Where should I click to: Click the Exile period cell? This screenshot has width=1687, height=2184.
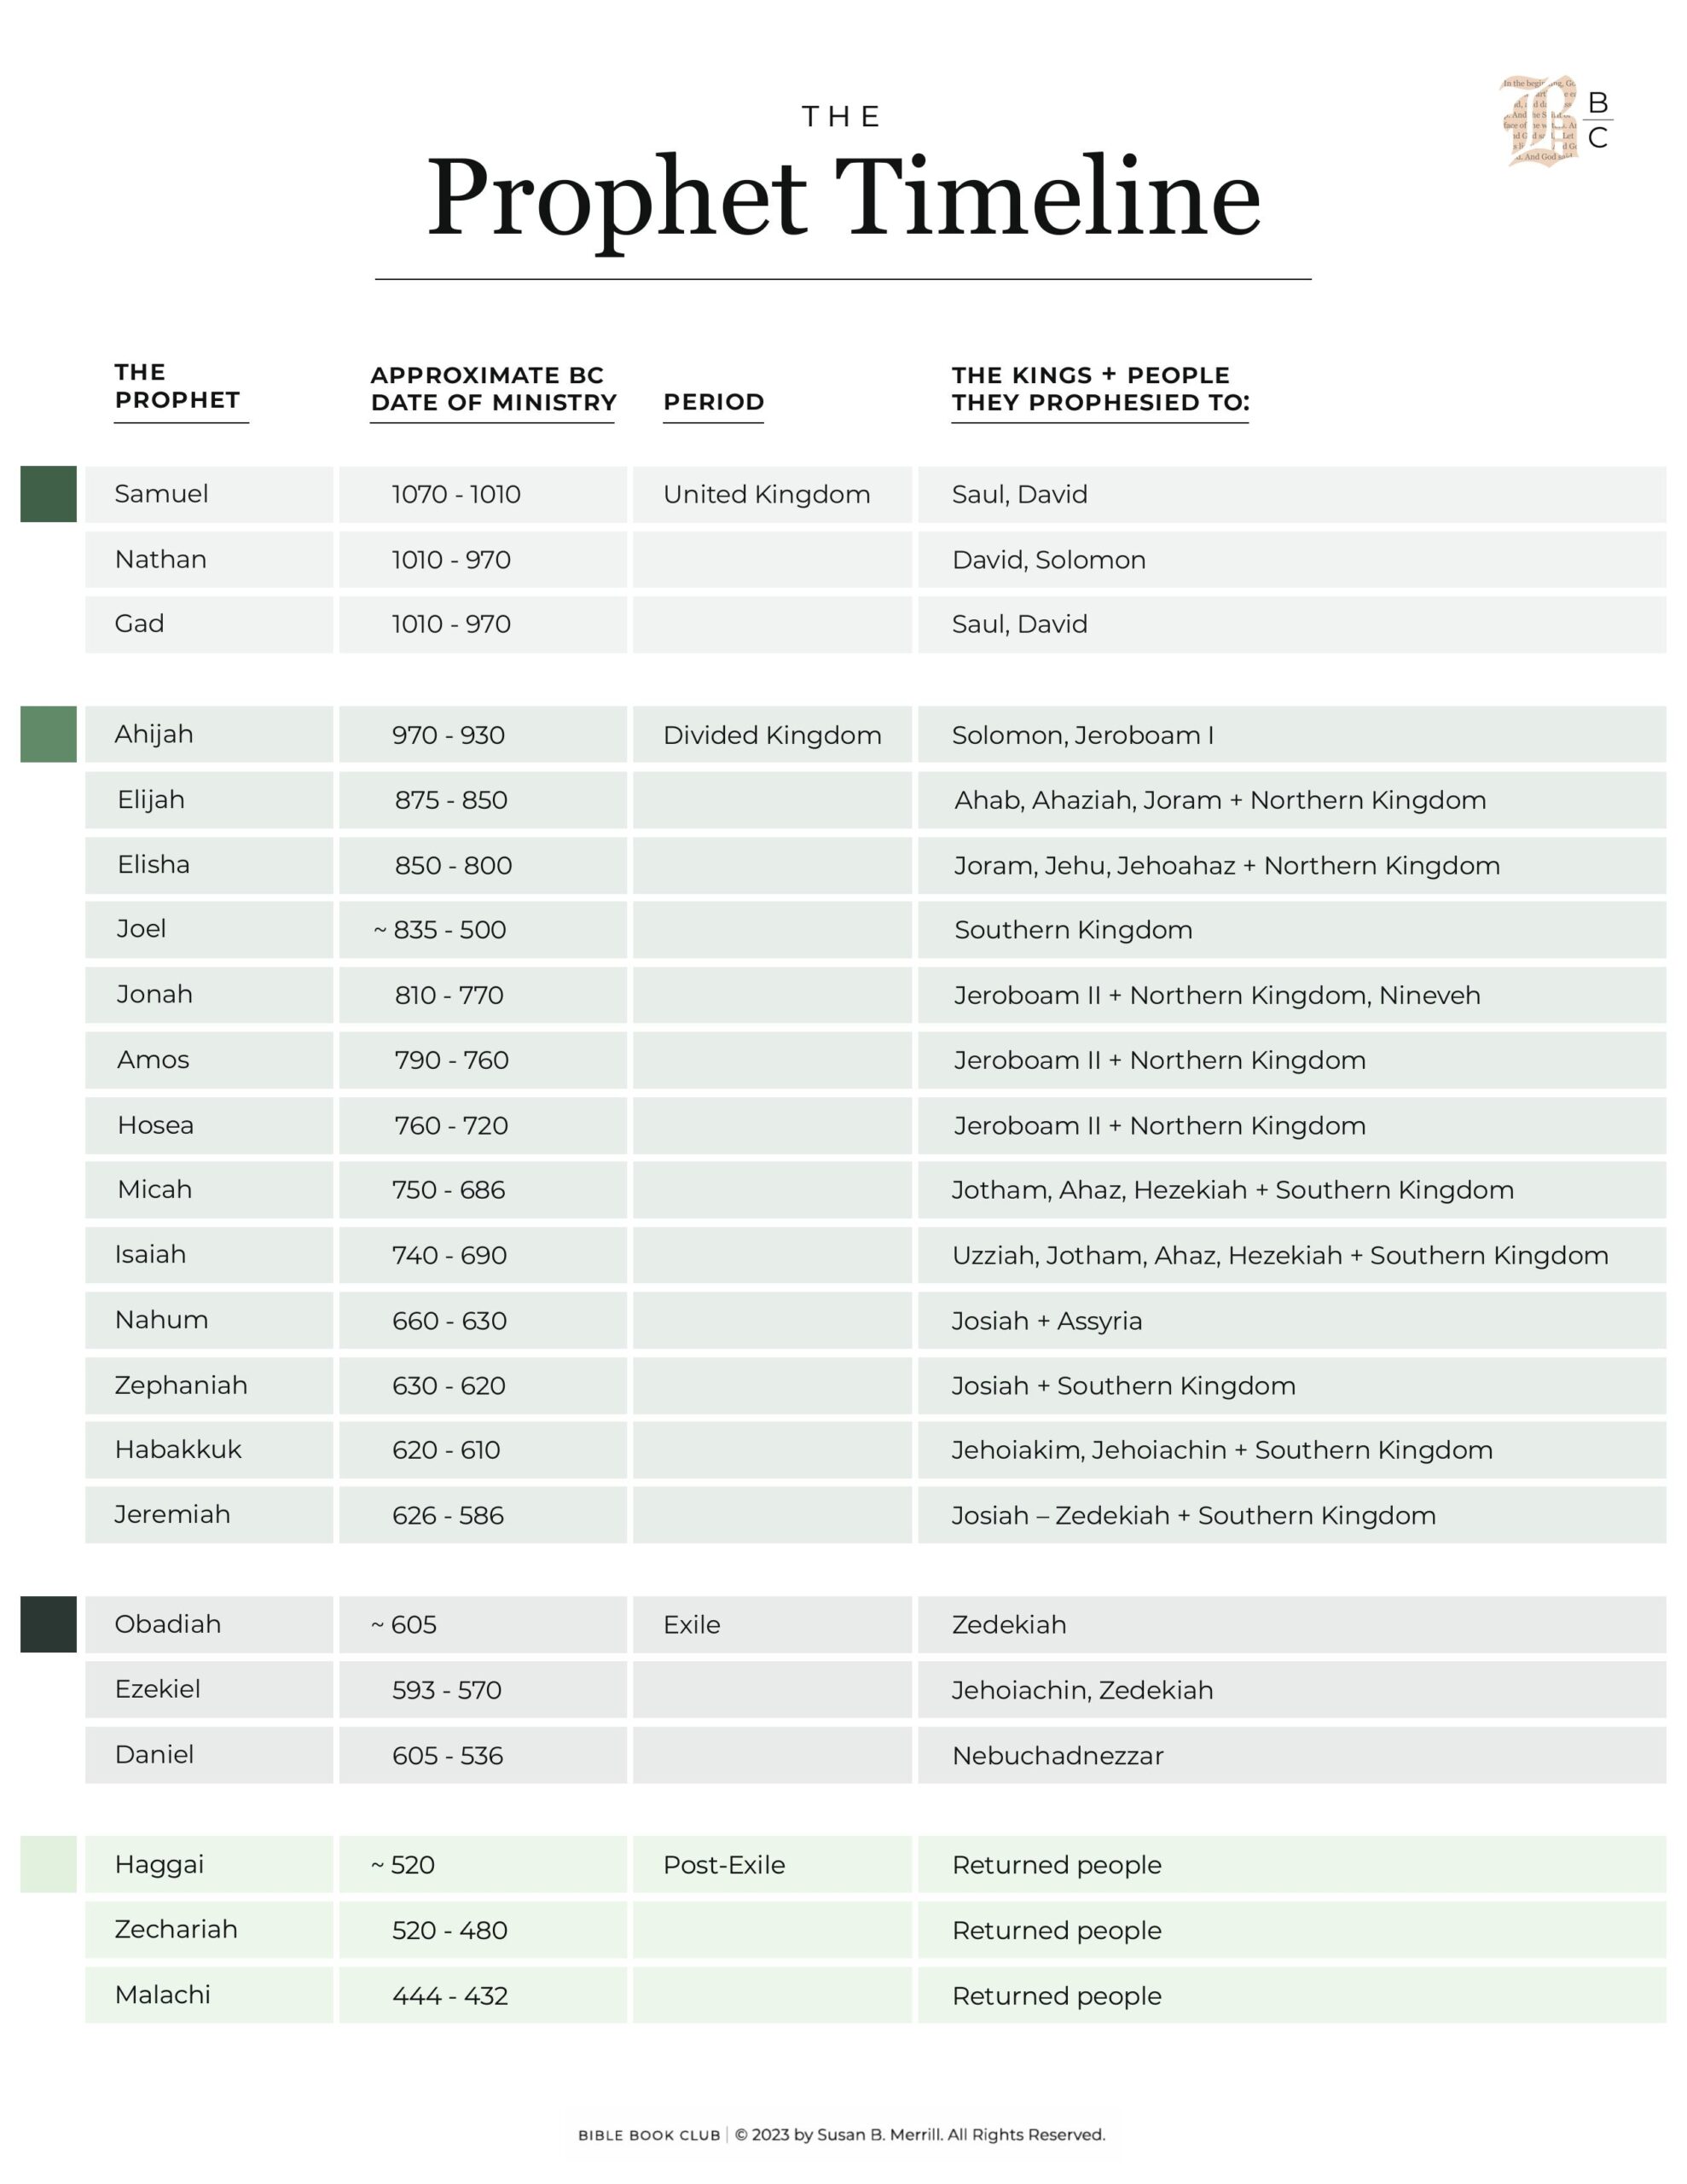click(772, 1624)
